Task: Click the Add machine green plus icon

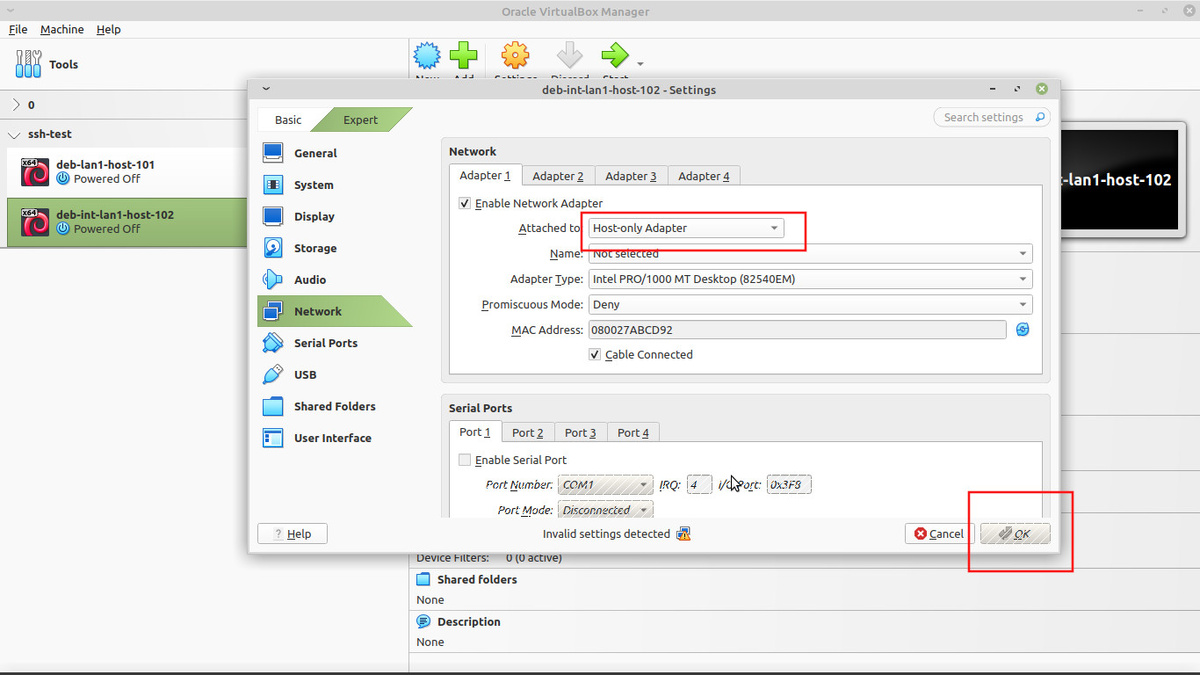Action: click(x=463, y=55)
